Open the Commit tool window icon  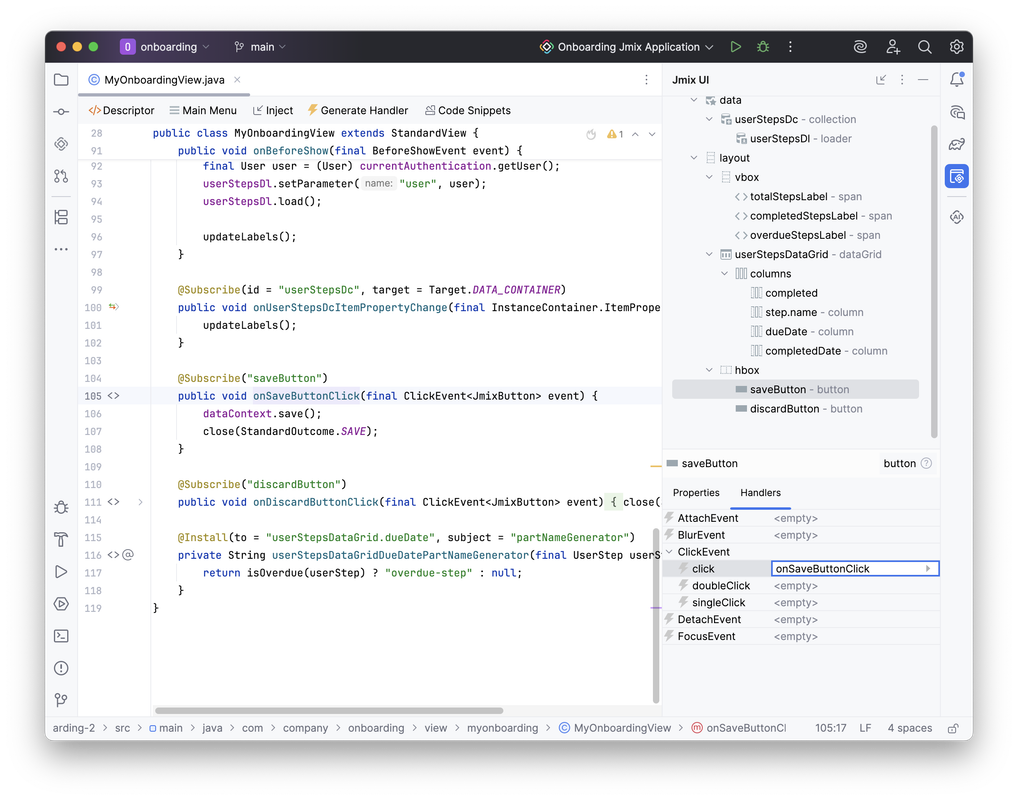click(61, 112)
